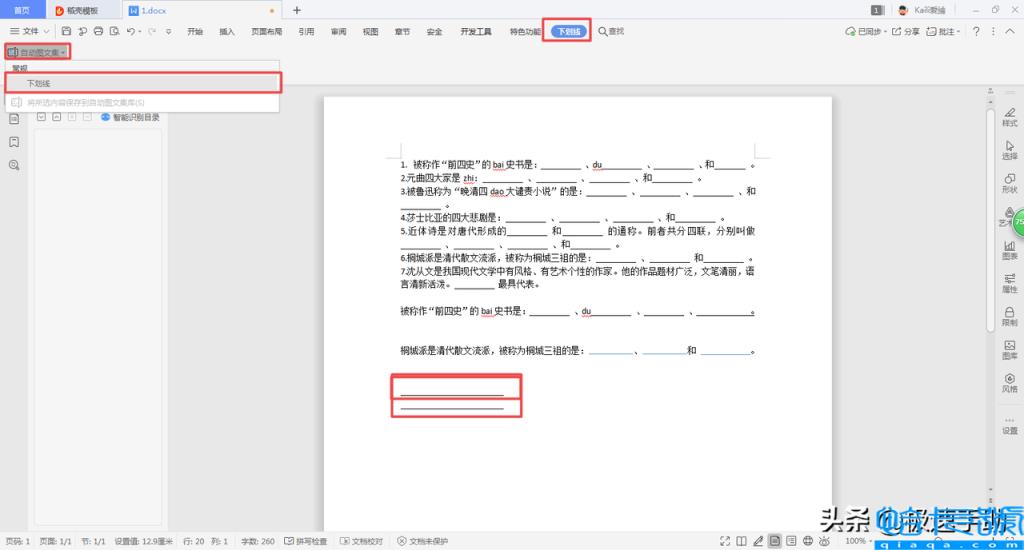Click the Print Preview icon

coord(114,31)
